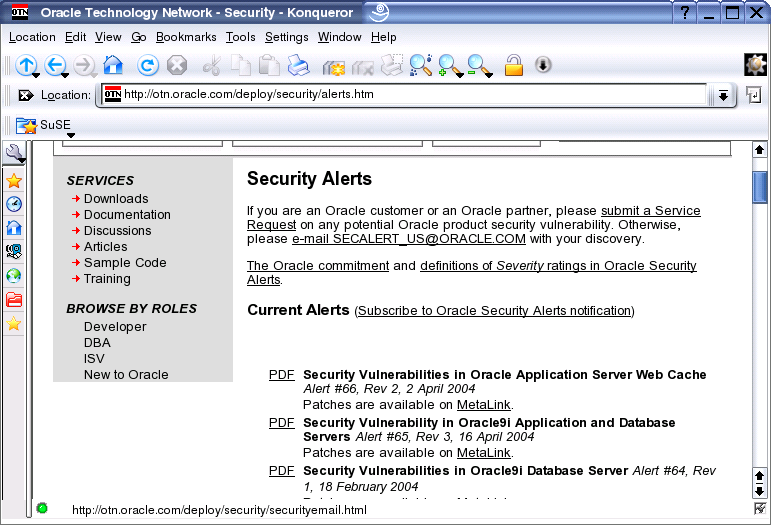Image resolution: width=771 pixels, height=525 pixels.
Task: Click the Copy icon in toolbar
Action: coord(240,65)
